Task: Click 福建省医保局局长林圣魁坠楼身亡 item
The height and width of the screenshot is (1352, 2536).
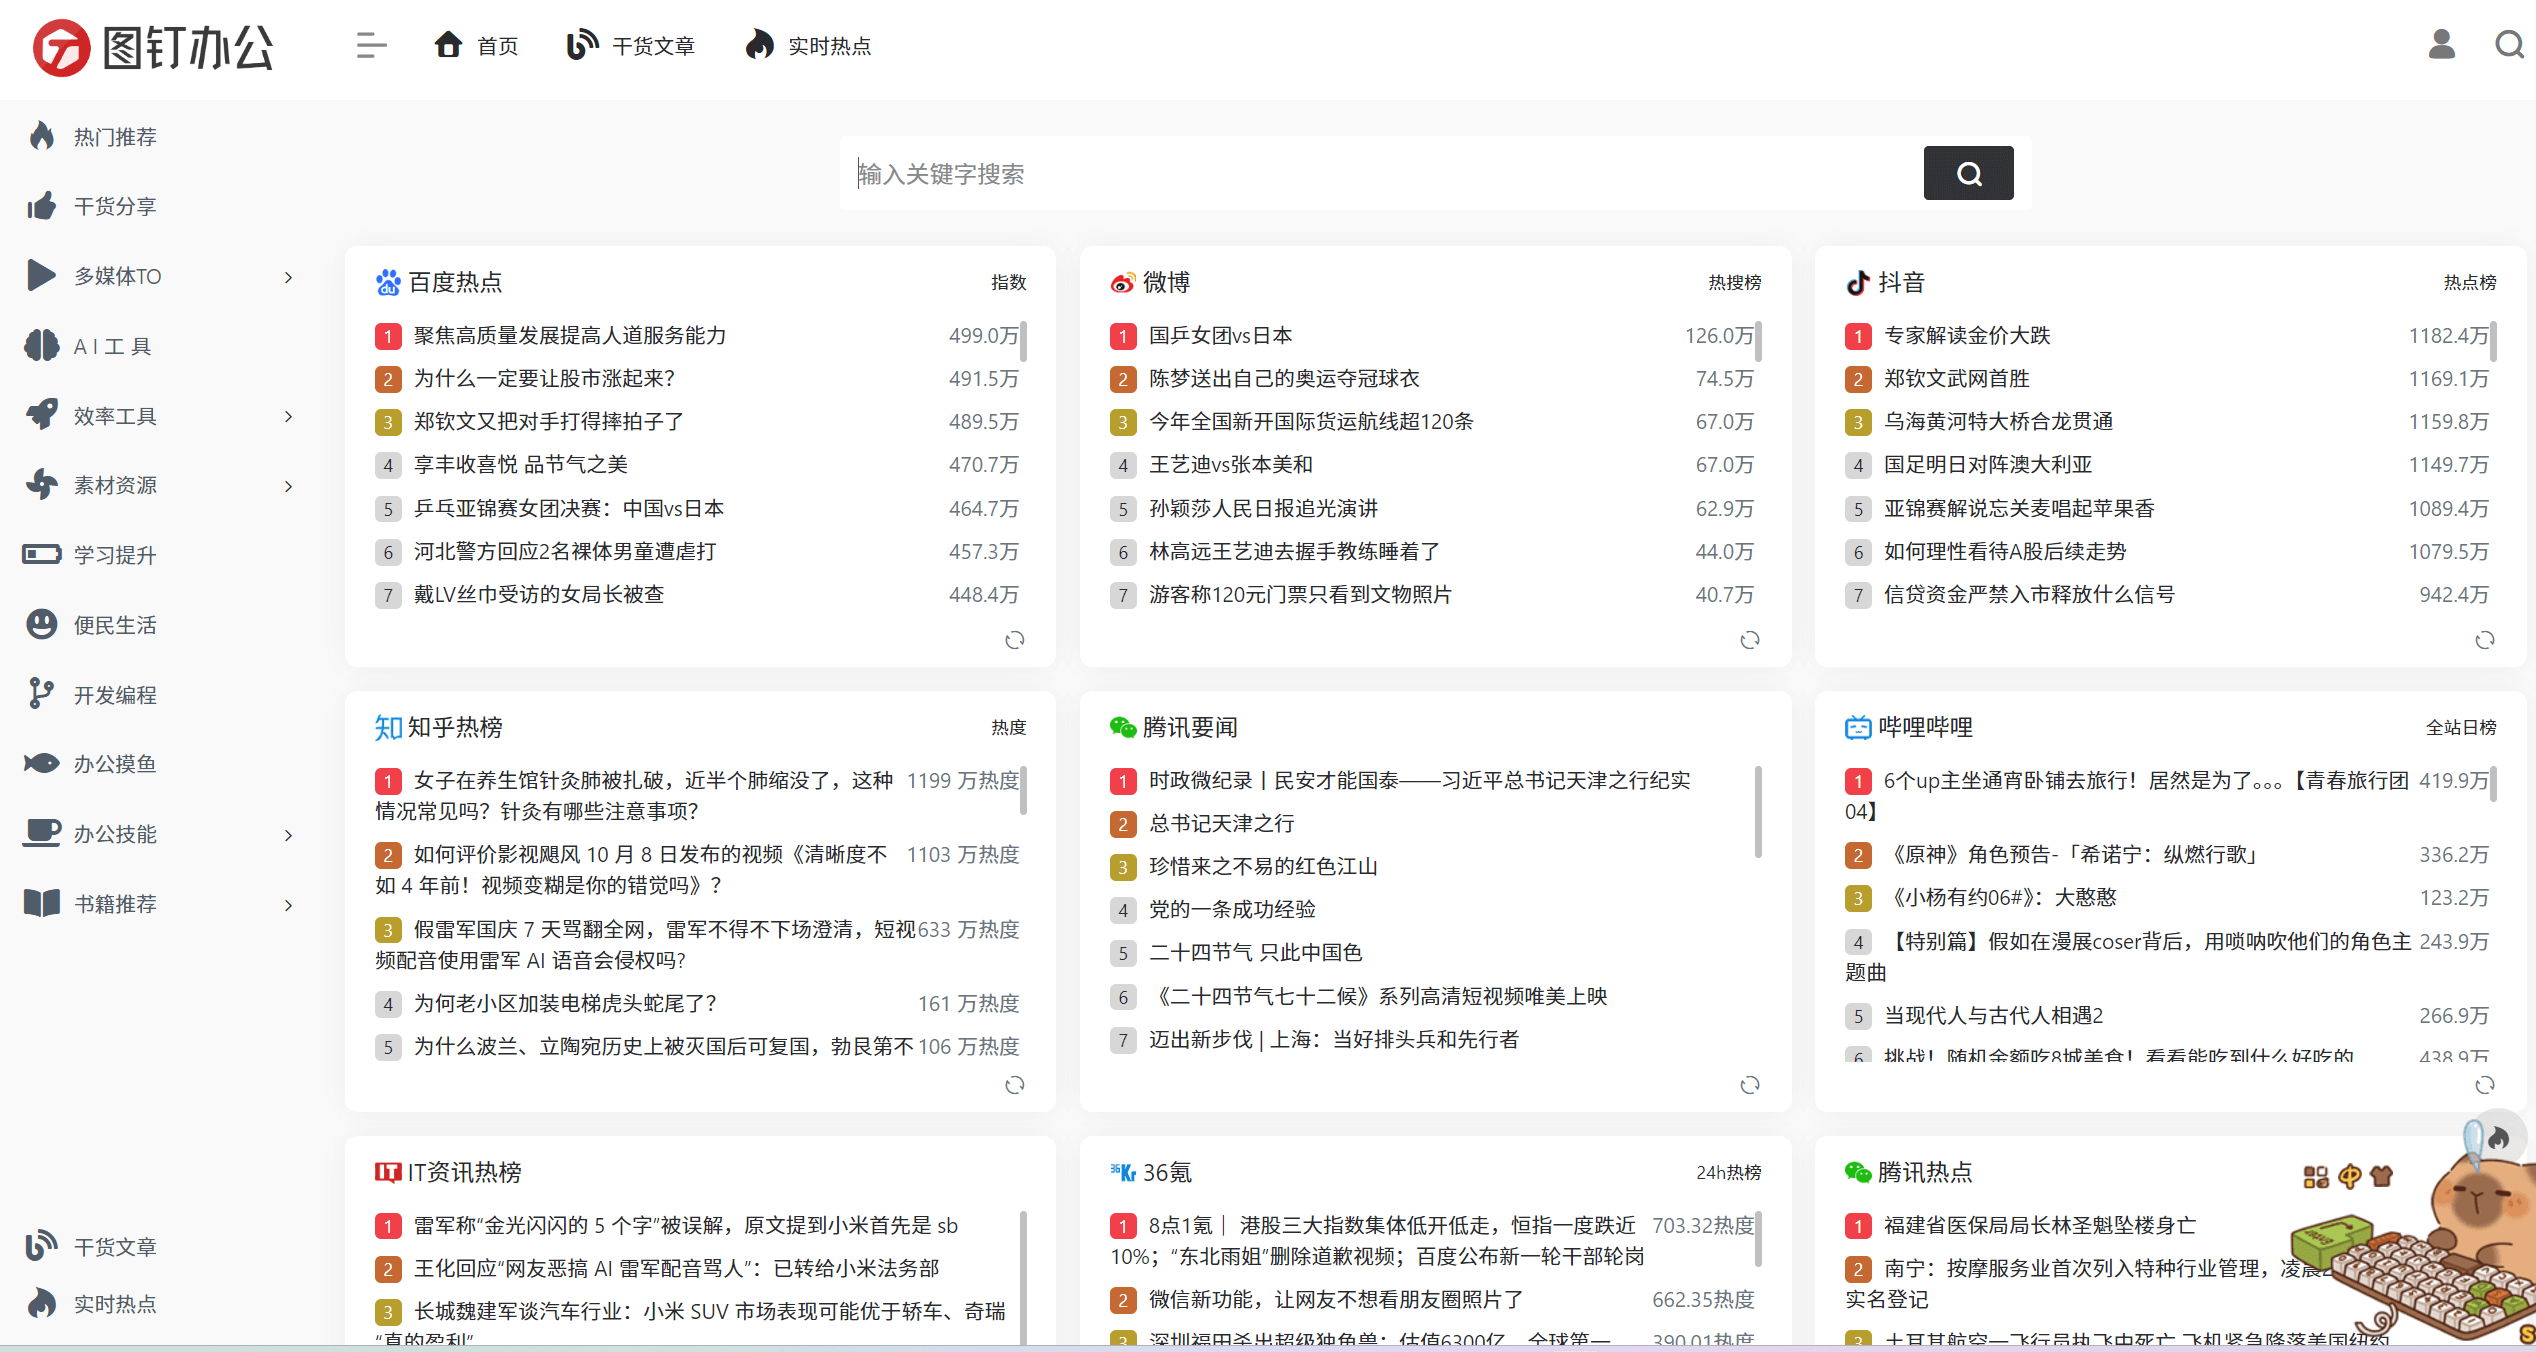Action: pos(2040,1226)
